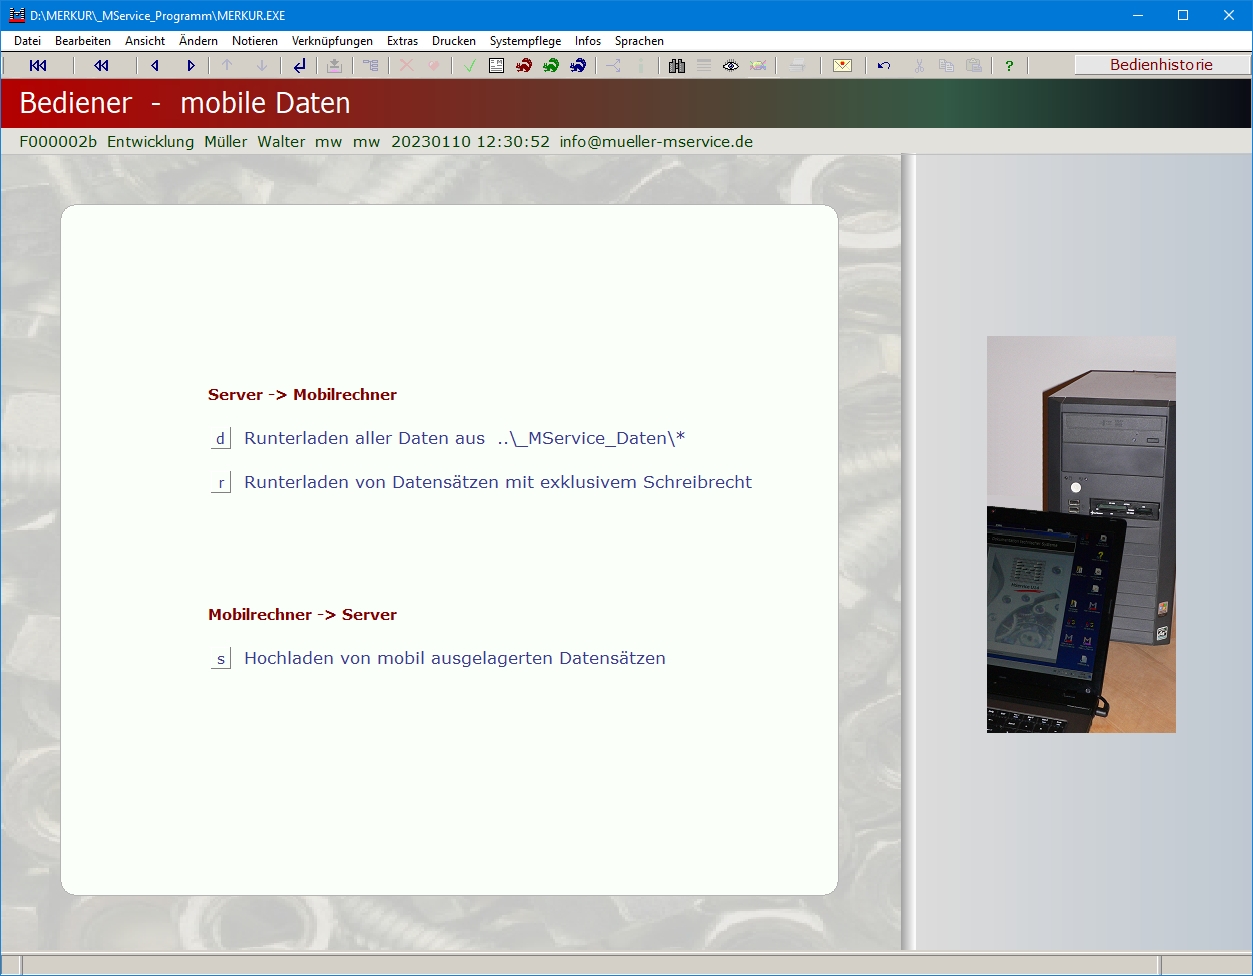Click the blue return/enter arrow icon
Viewport: 1253px width, 976px height.
click(299, 66)
